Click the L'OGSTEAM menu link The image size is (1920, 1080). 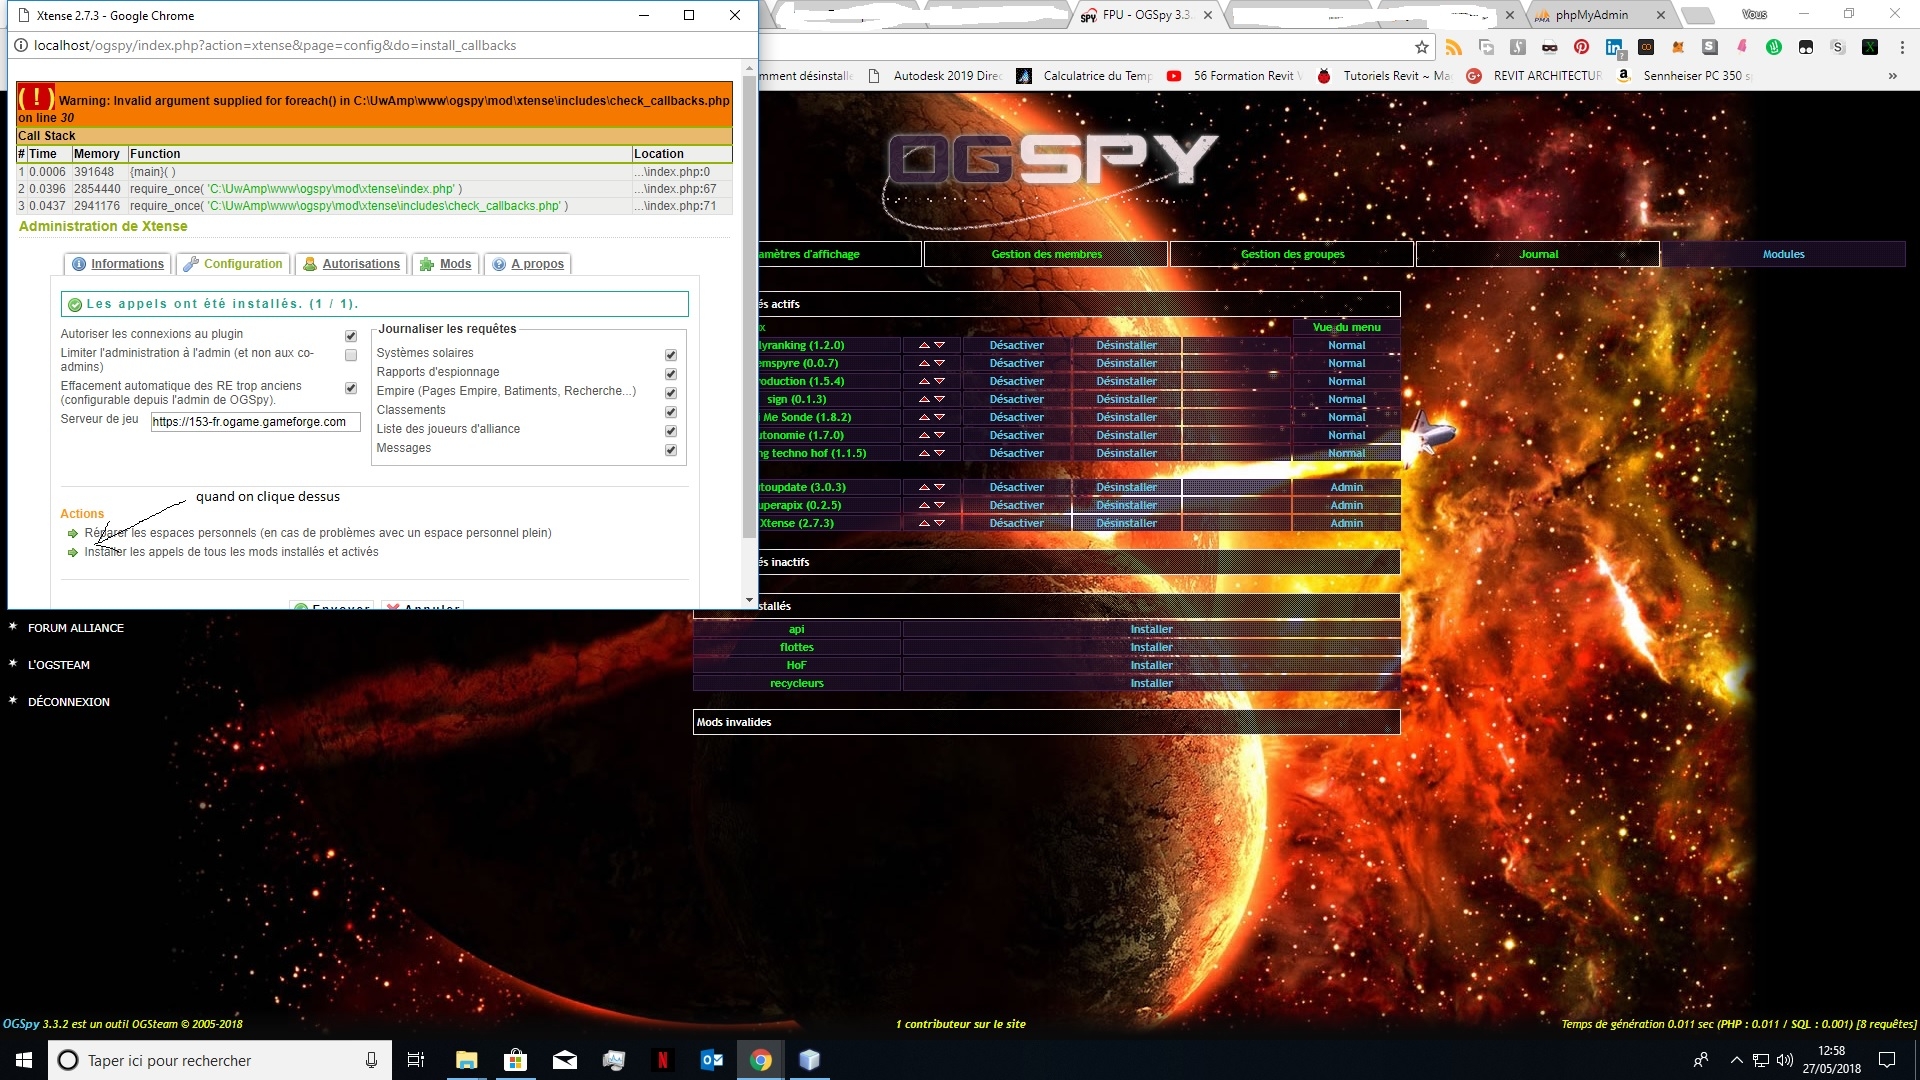[x=59, y=665]
